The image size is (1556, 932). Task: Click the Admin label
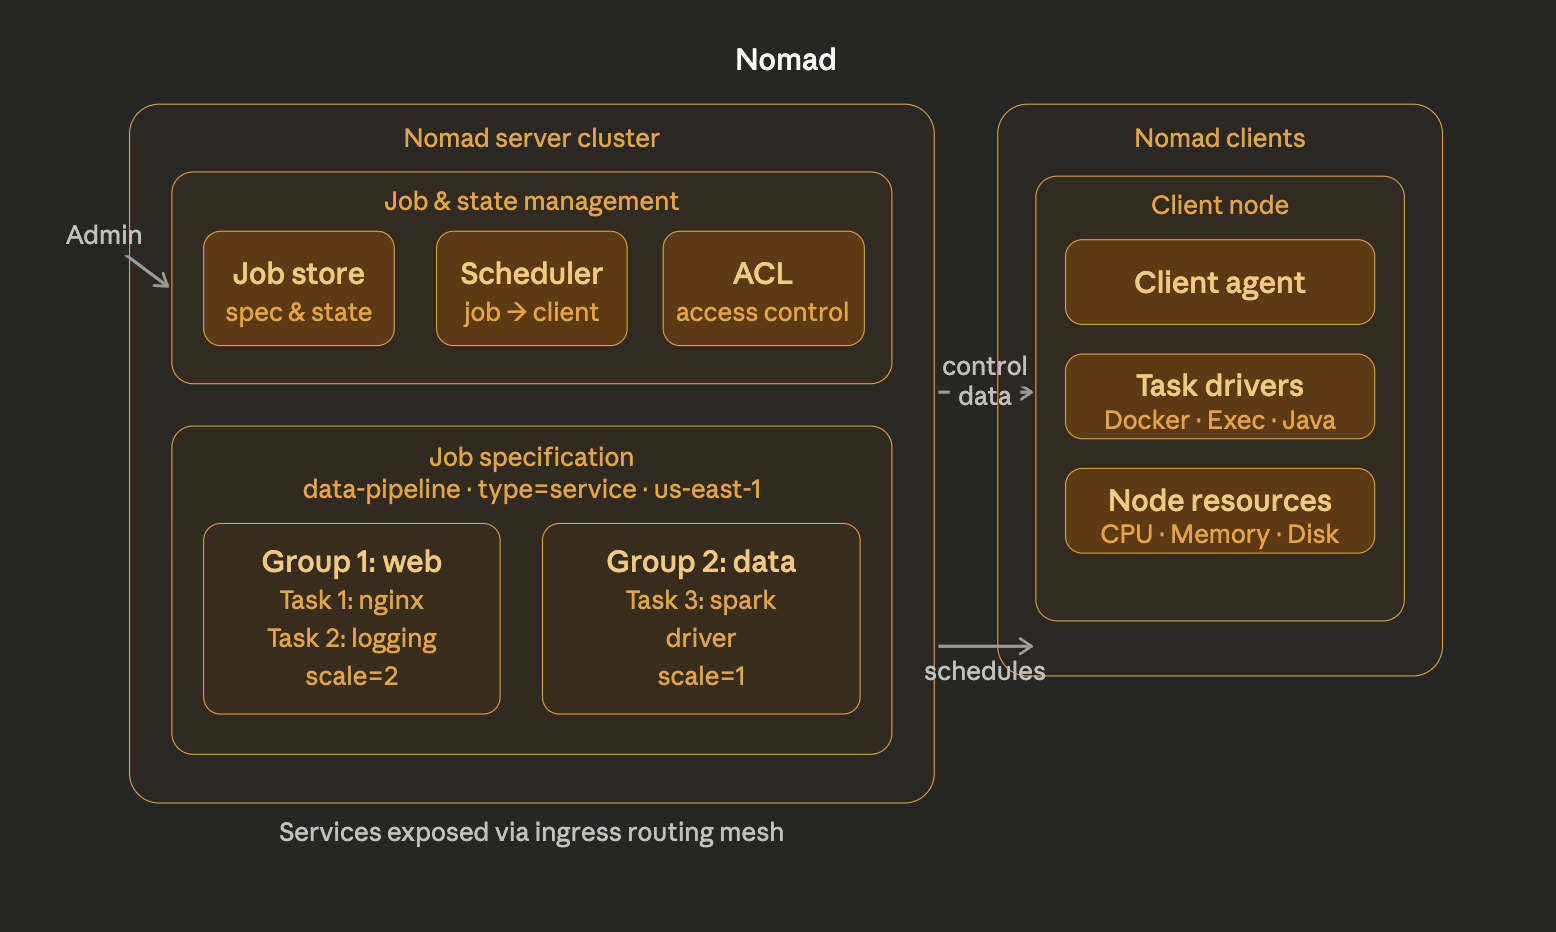103,234
